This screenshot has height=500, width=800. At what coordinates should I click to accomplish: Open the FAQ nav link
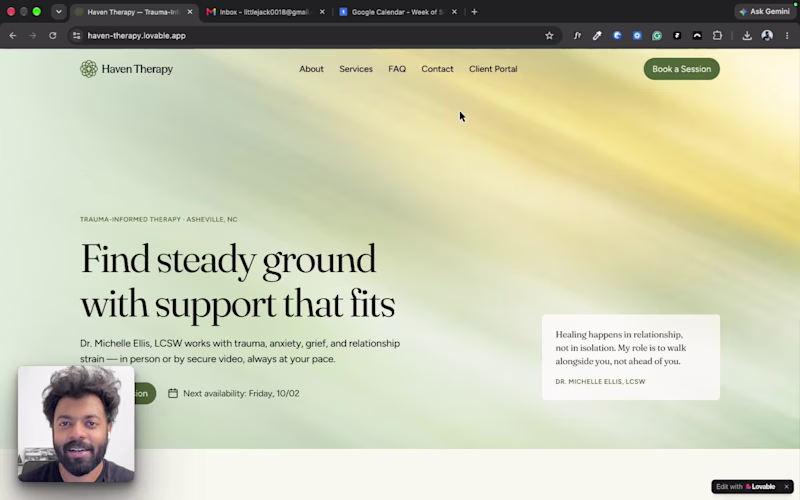click(x=397, y=69)
